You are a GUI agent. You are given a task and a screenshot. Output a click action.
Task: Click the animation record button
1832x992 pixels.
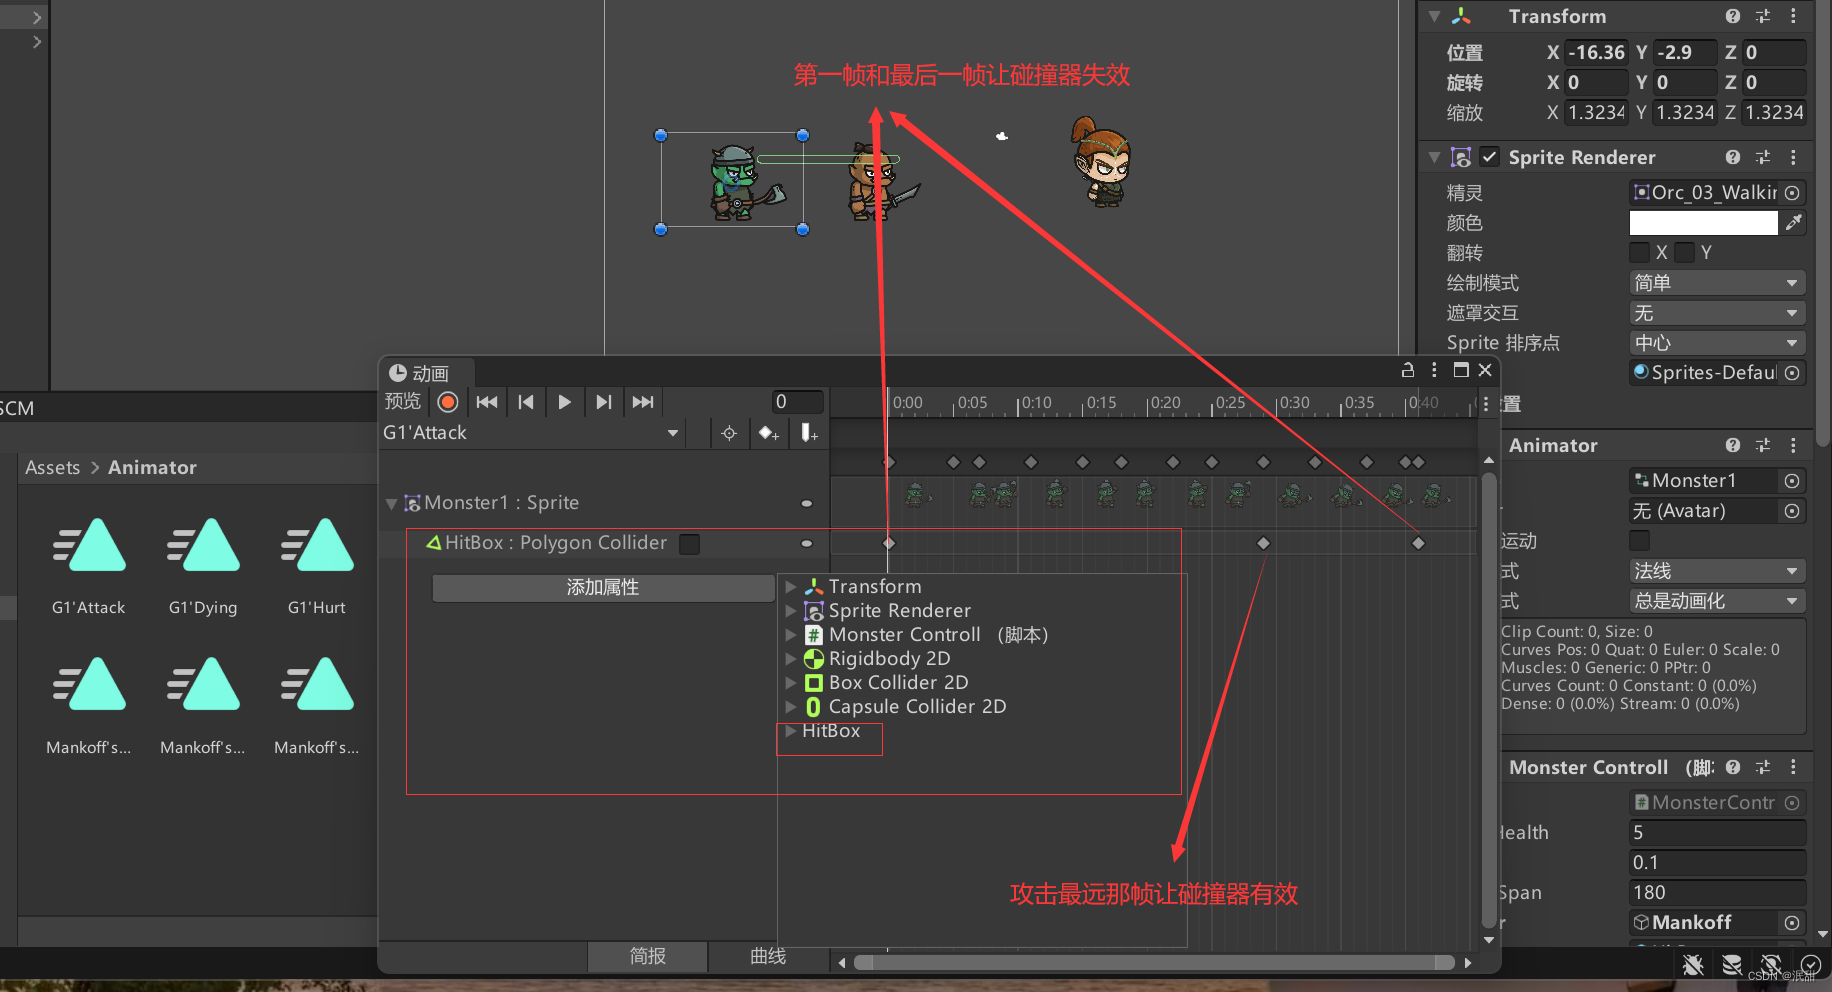(x=448, y=402)
